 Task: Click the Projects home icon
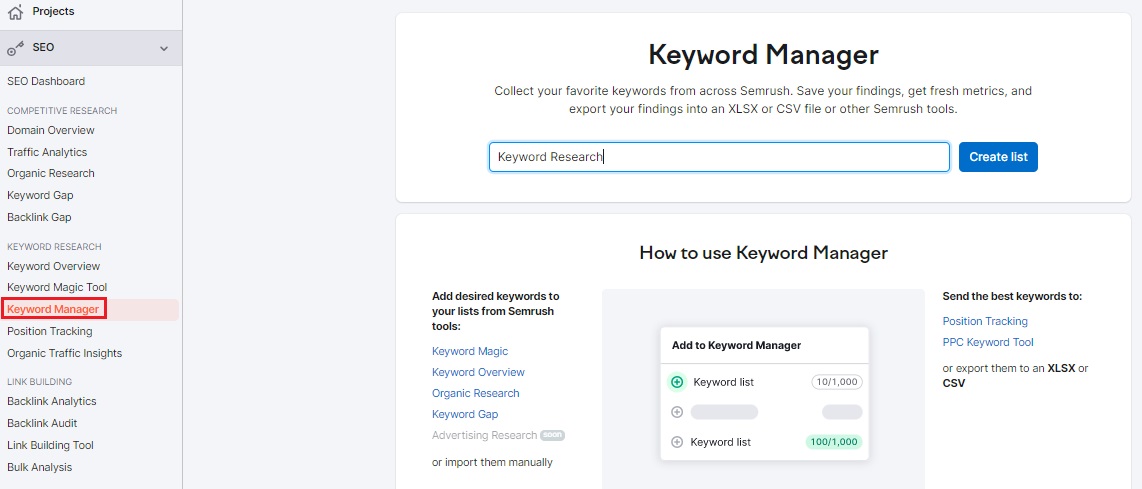[15, 12]
